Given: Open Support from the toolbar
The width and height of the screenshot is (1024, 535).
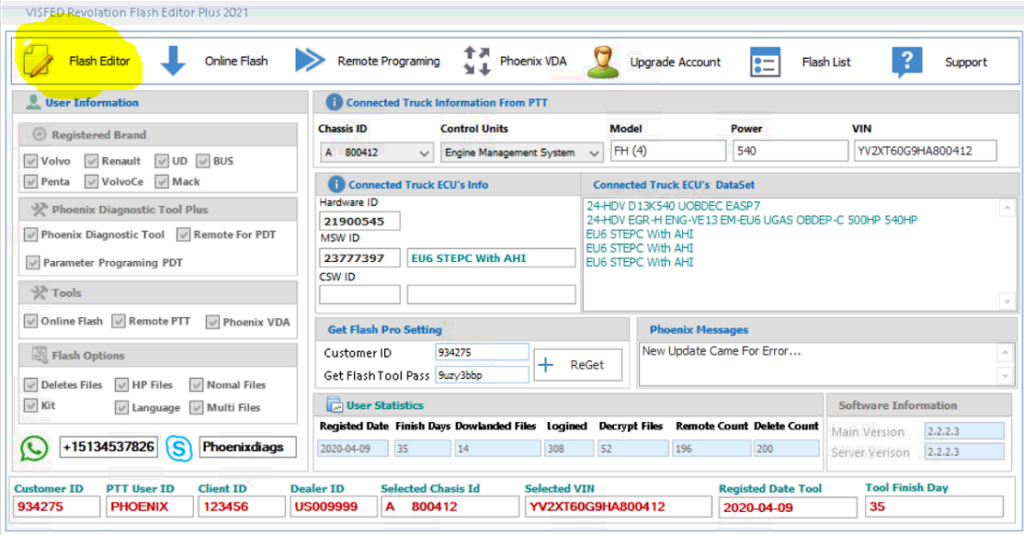Looking at the screenshot, I should [966, 62].
